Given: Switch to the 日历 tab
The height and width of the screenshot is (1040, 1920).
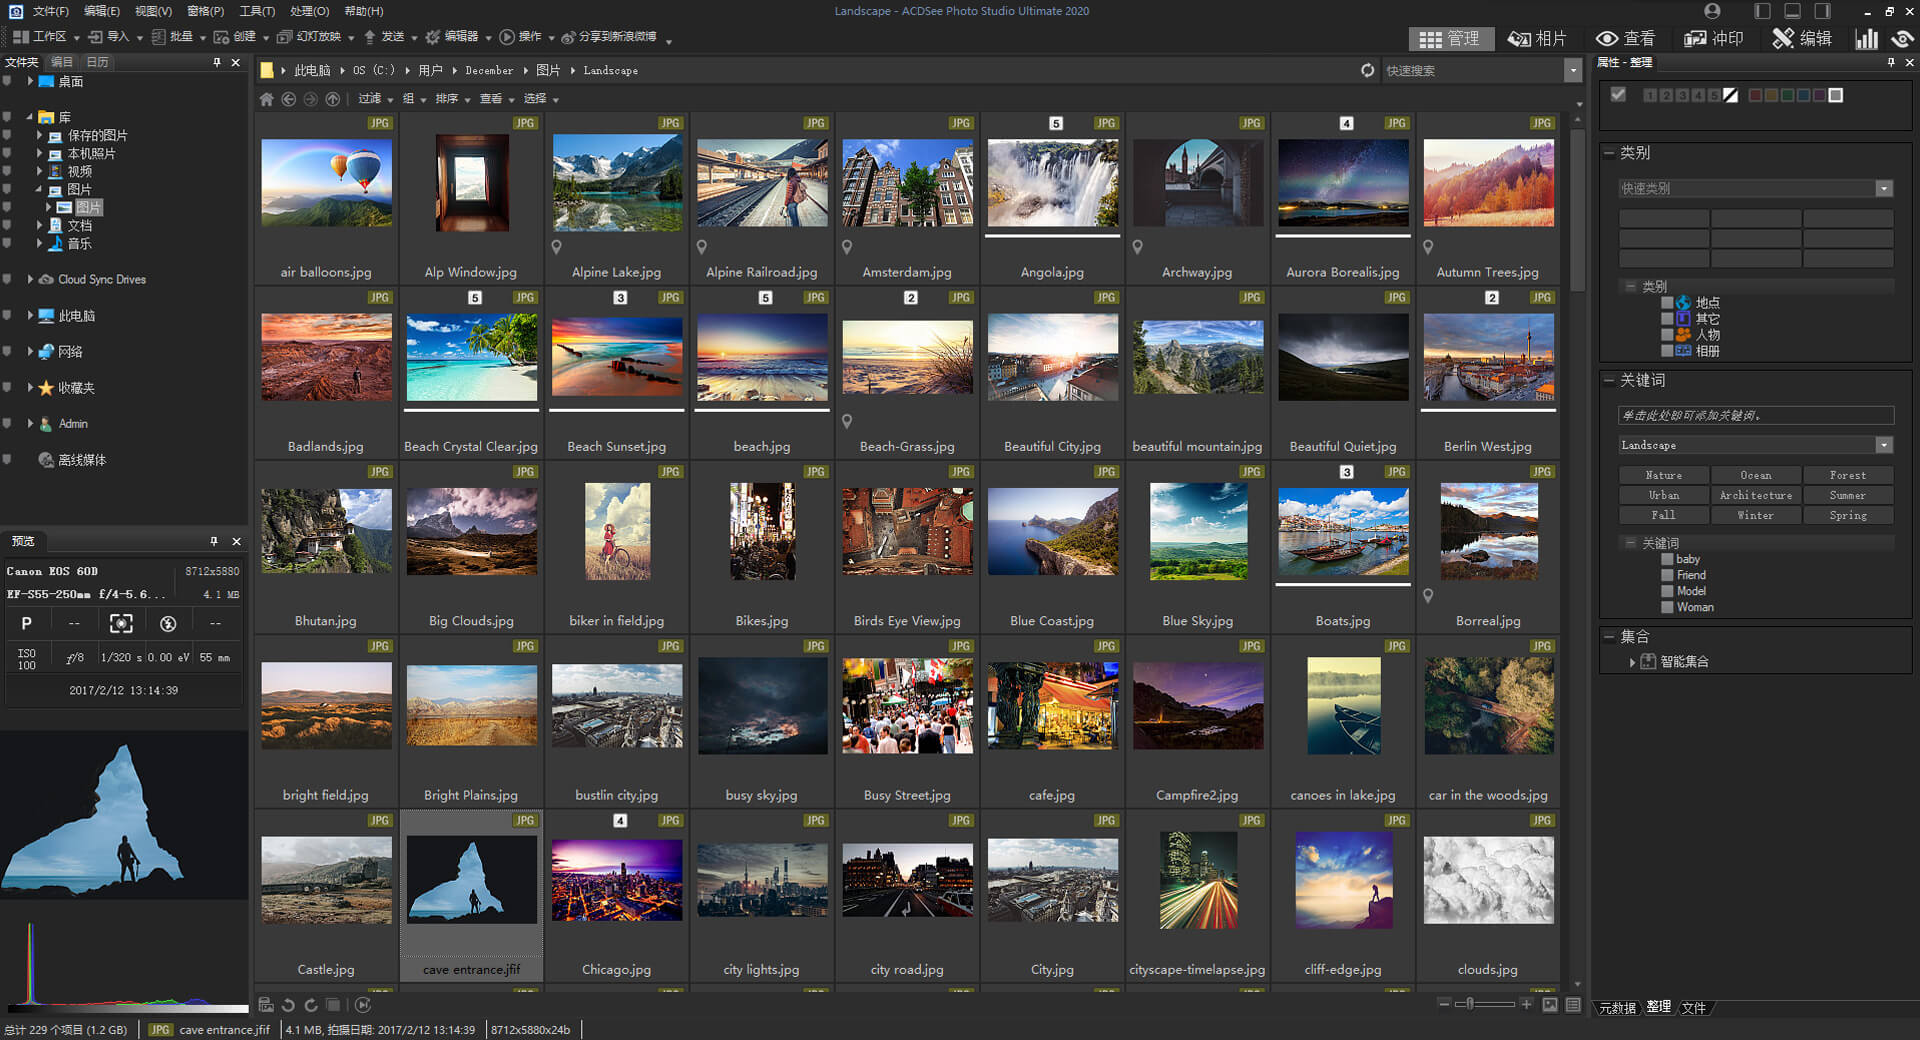Looking at the screenshot, I should point(97,62).
